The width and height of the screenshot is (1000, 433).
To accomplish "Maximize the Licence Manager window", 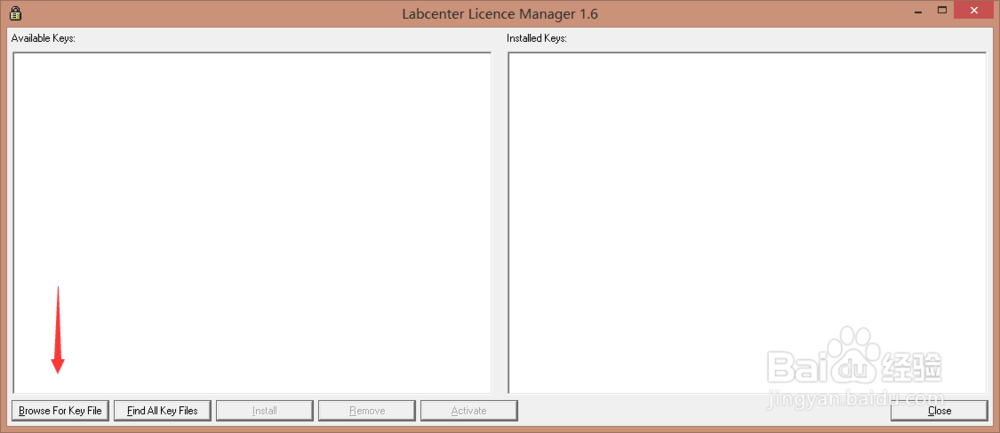I will (x=942, y=10).
